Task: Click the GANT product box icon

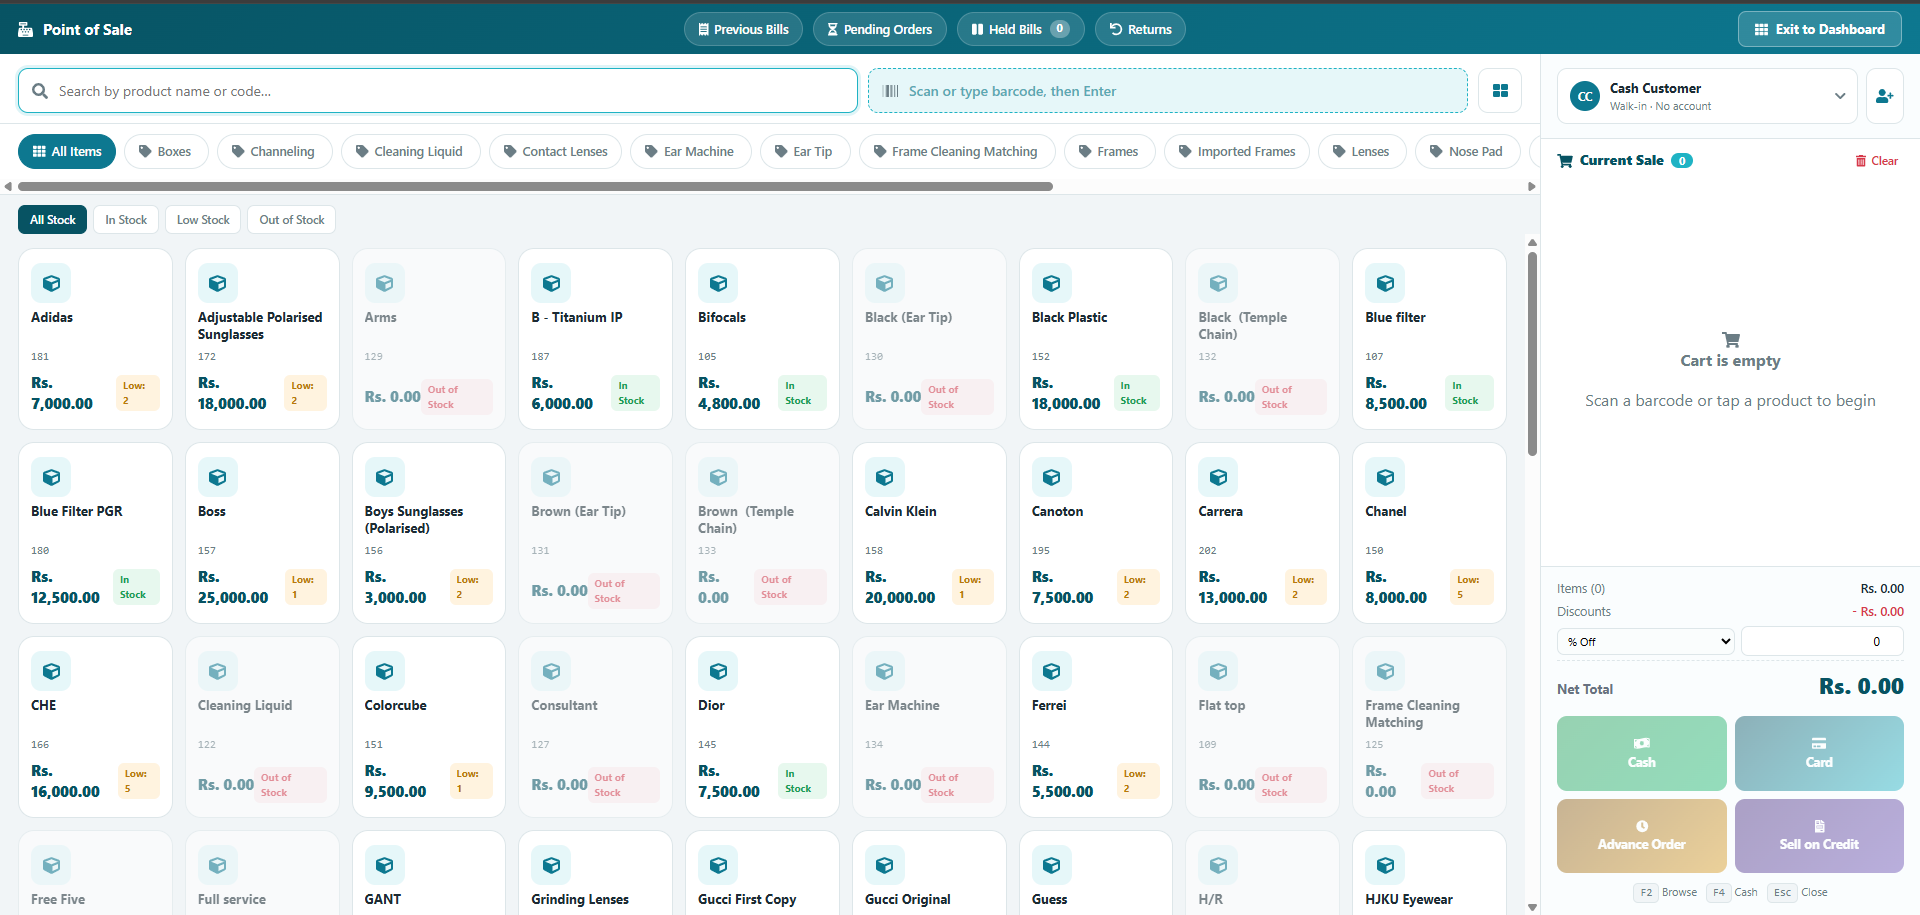Action: click(384, 866)
